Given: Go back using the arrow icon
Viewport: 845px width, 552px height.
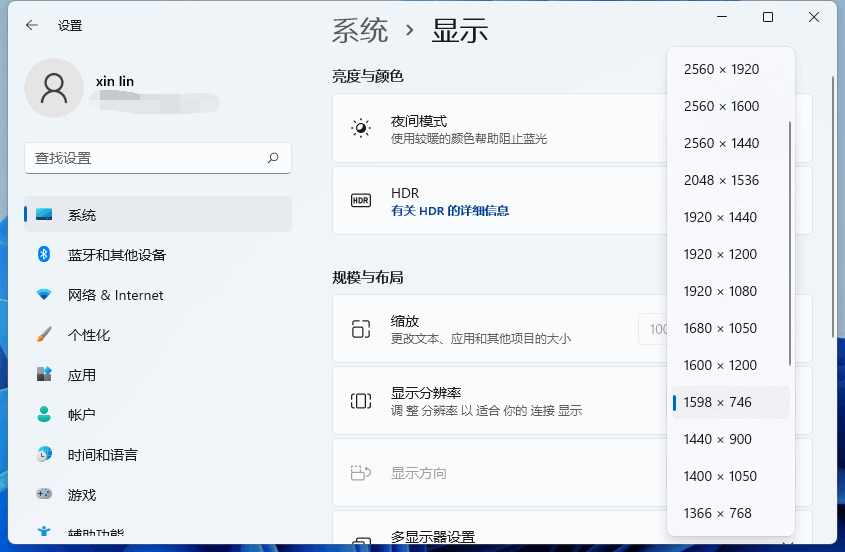Looking at the screenshot, I should [32, 25].
